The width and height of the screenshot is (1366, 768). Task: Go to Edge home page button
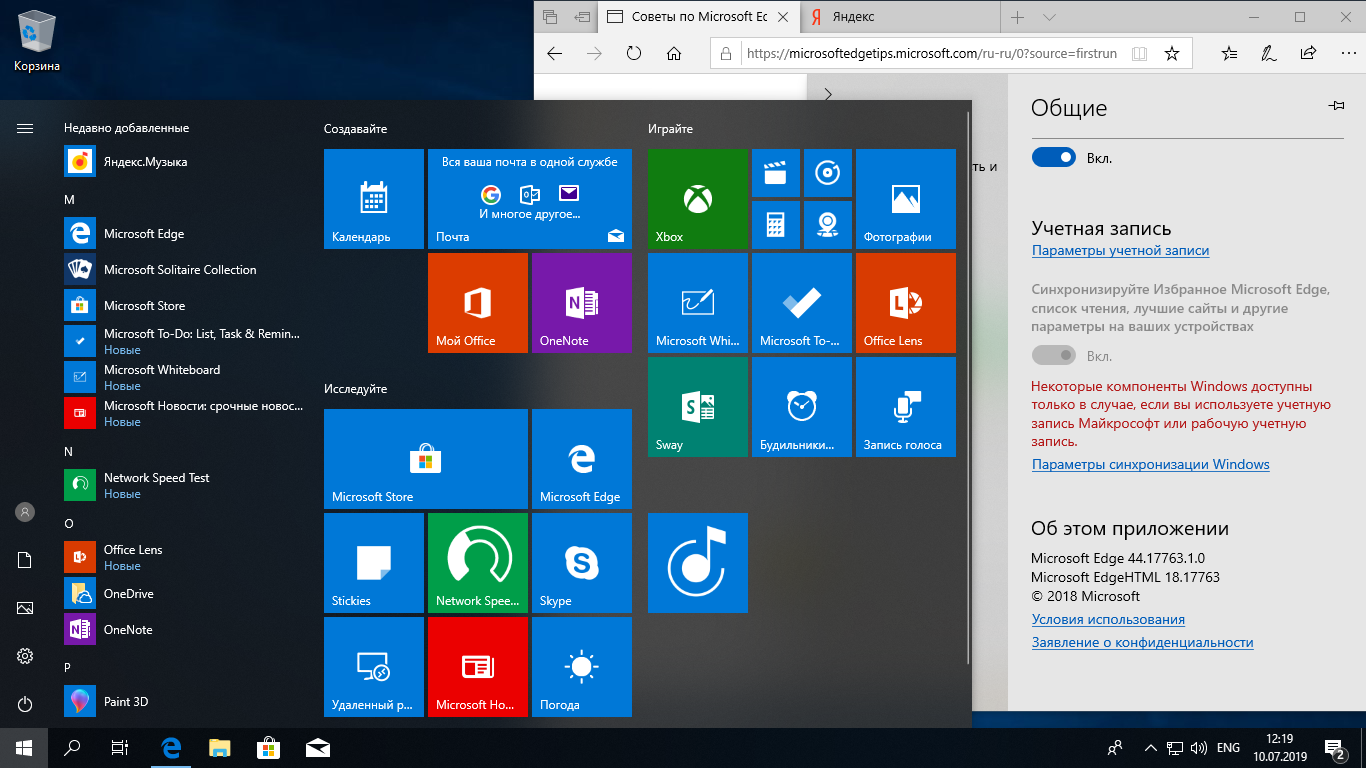674,53
